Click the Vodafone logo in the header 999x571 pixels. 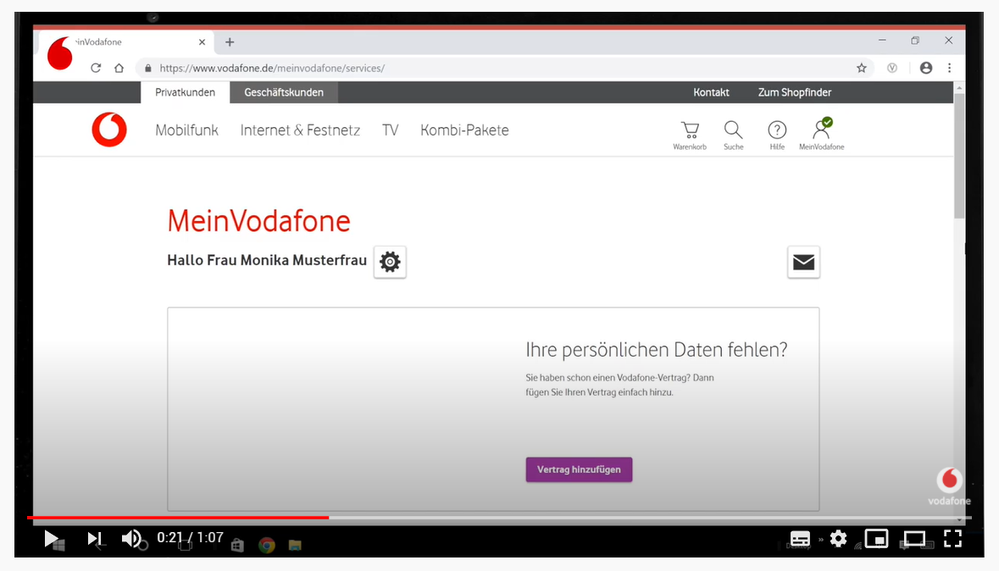[109, 130]
